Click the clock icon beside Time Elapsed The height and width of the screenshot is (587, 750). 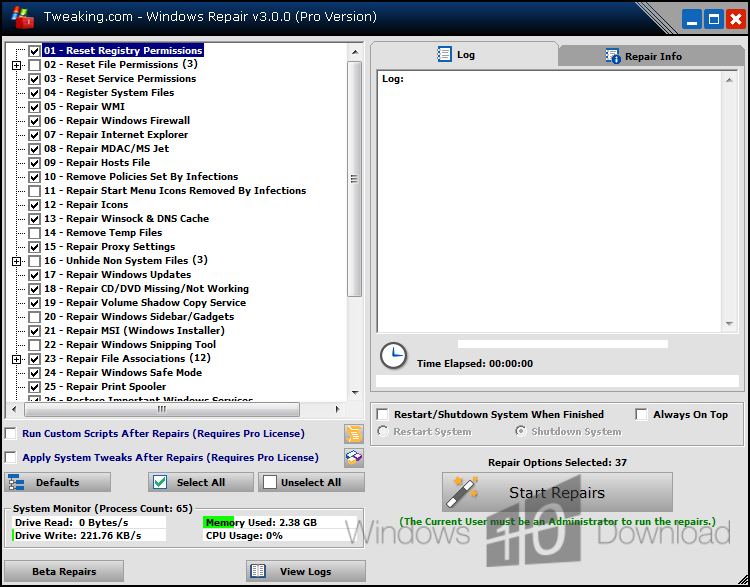point(393,355)
